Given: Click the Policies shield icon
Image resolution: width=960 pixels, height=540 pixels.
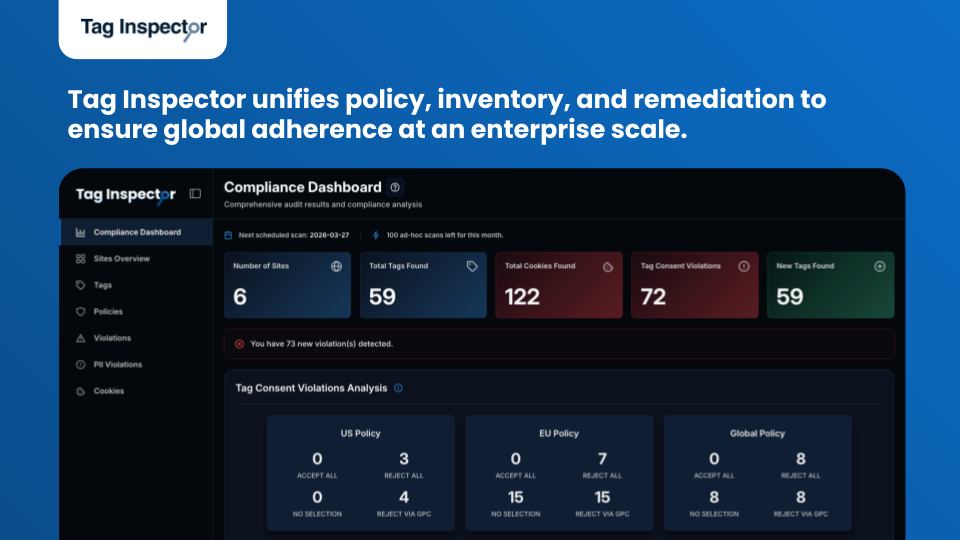Looking at the screenshot, I should pos(80,312).
